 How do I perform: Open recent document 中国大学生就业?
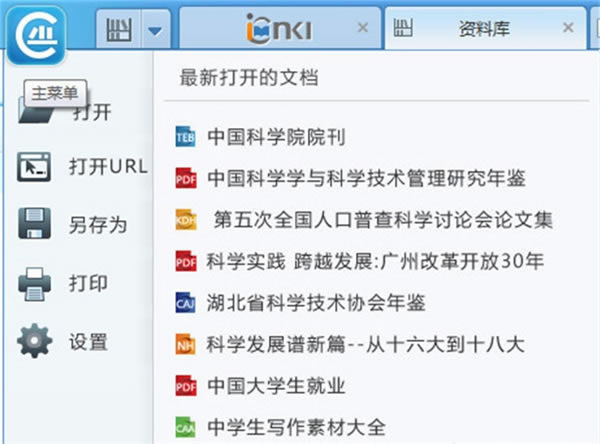[x=276, y=386]
